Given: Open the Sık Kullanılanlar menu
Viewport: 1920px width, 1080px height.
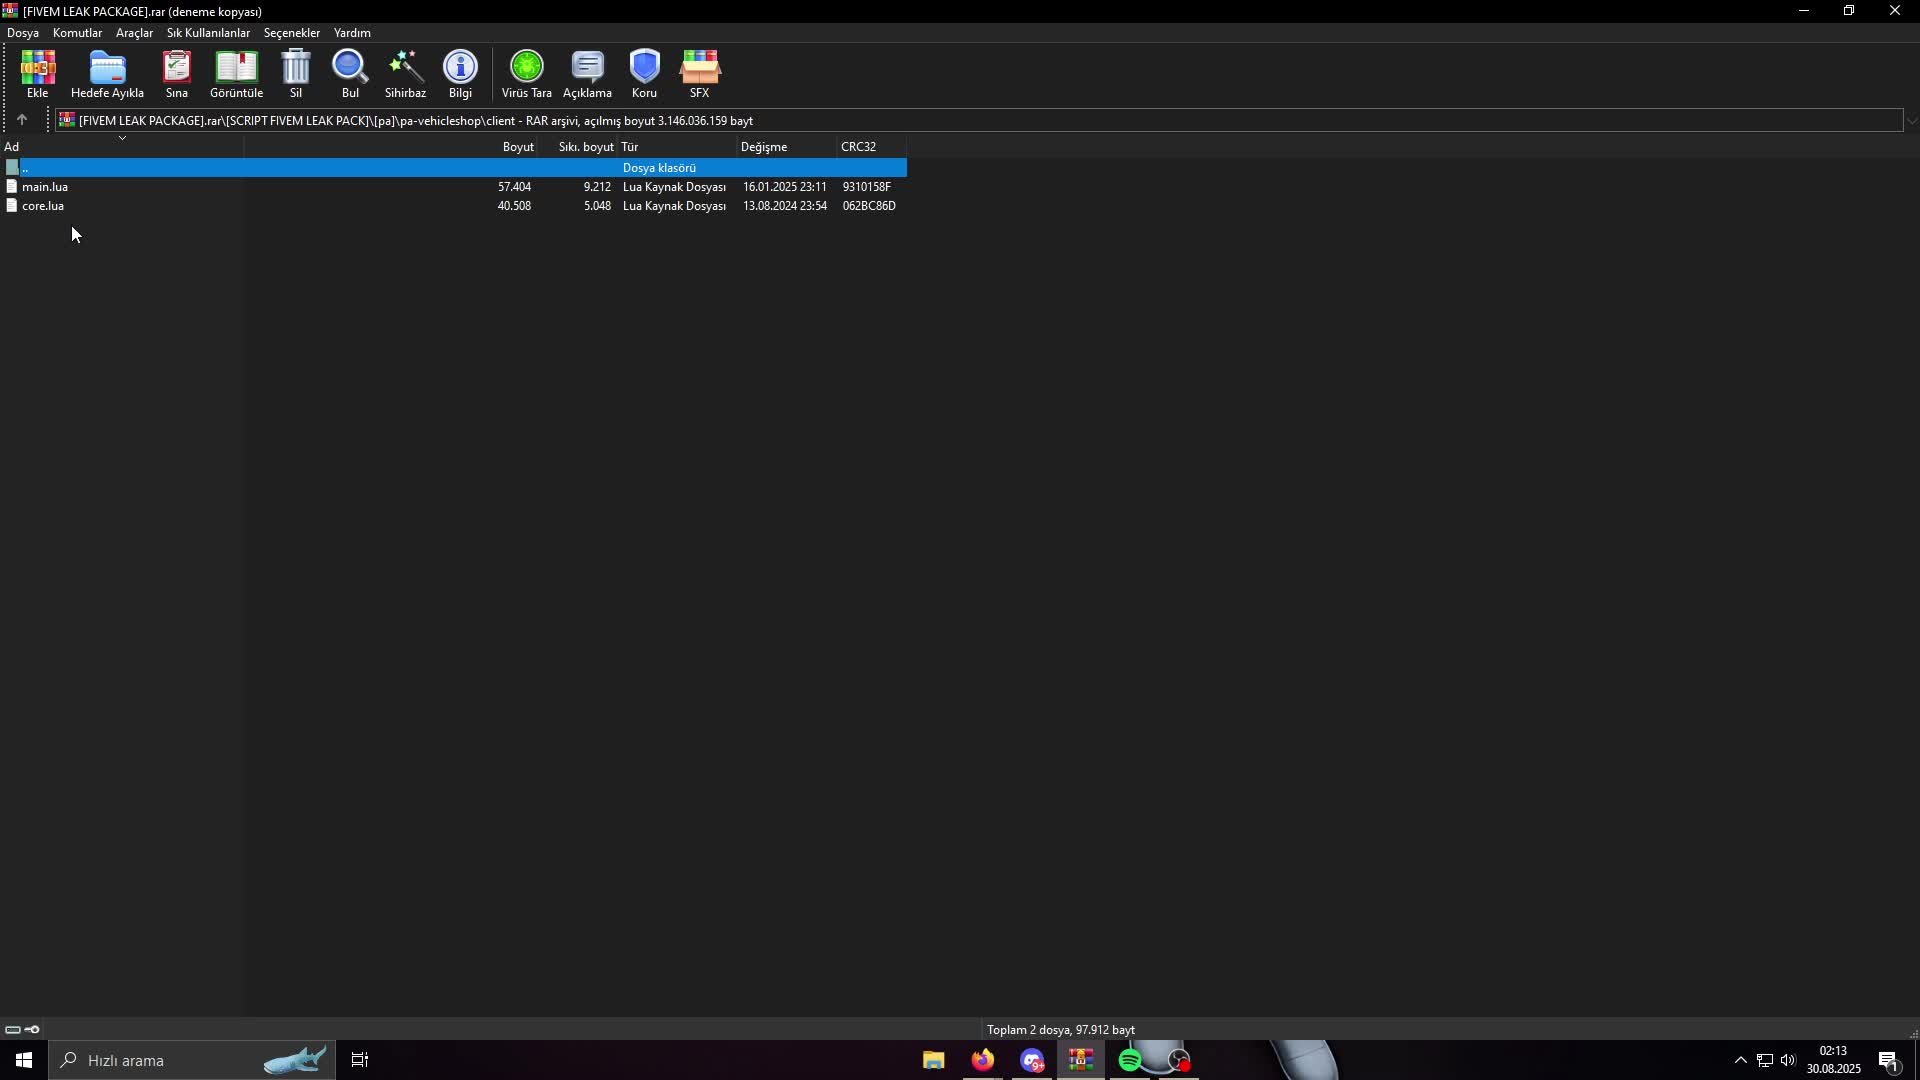Looking at the screenshot, I should click(208, 33).
